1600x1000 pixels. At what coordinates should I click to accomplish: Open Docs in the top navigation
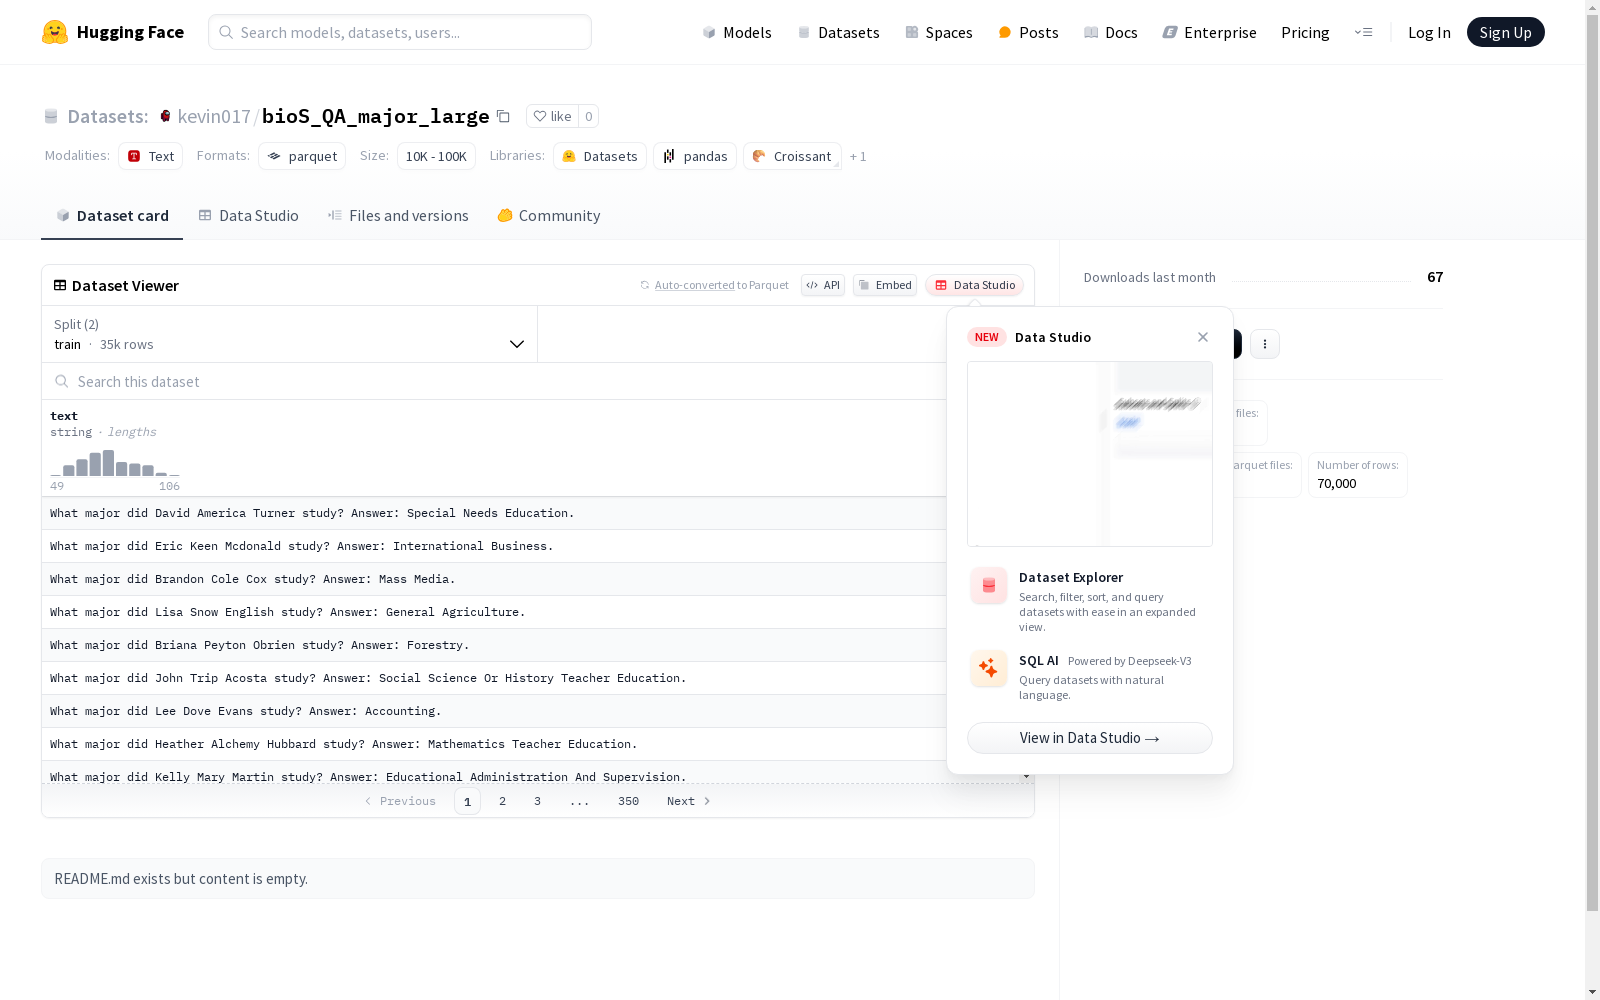1111,32
